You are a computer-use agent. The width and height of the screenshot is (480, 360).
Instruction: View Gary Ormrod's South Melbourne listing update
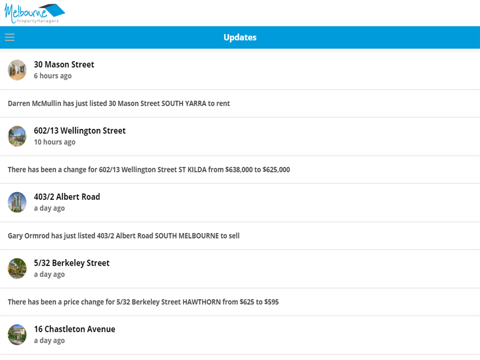coord(124,236)
